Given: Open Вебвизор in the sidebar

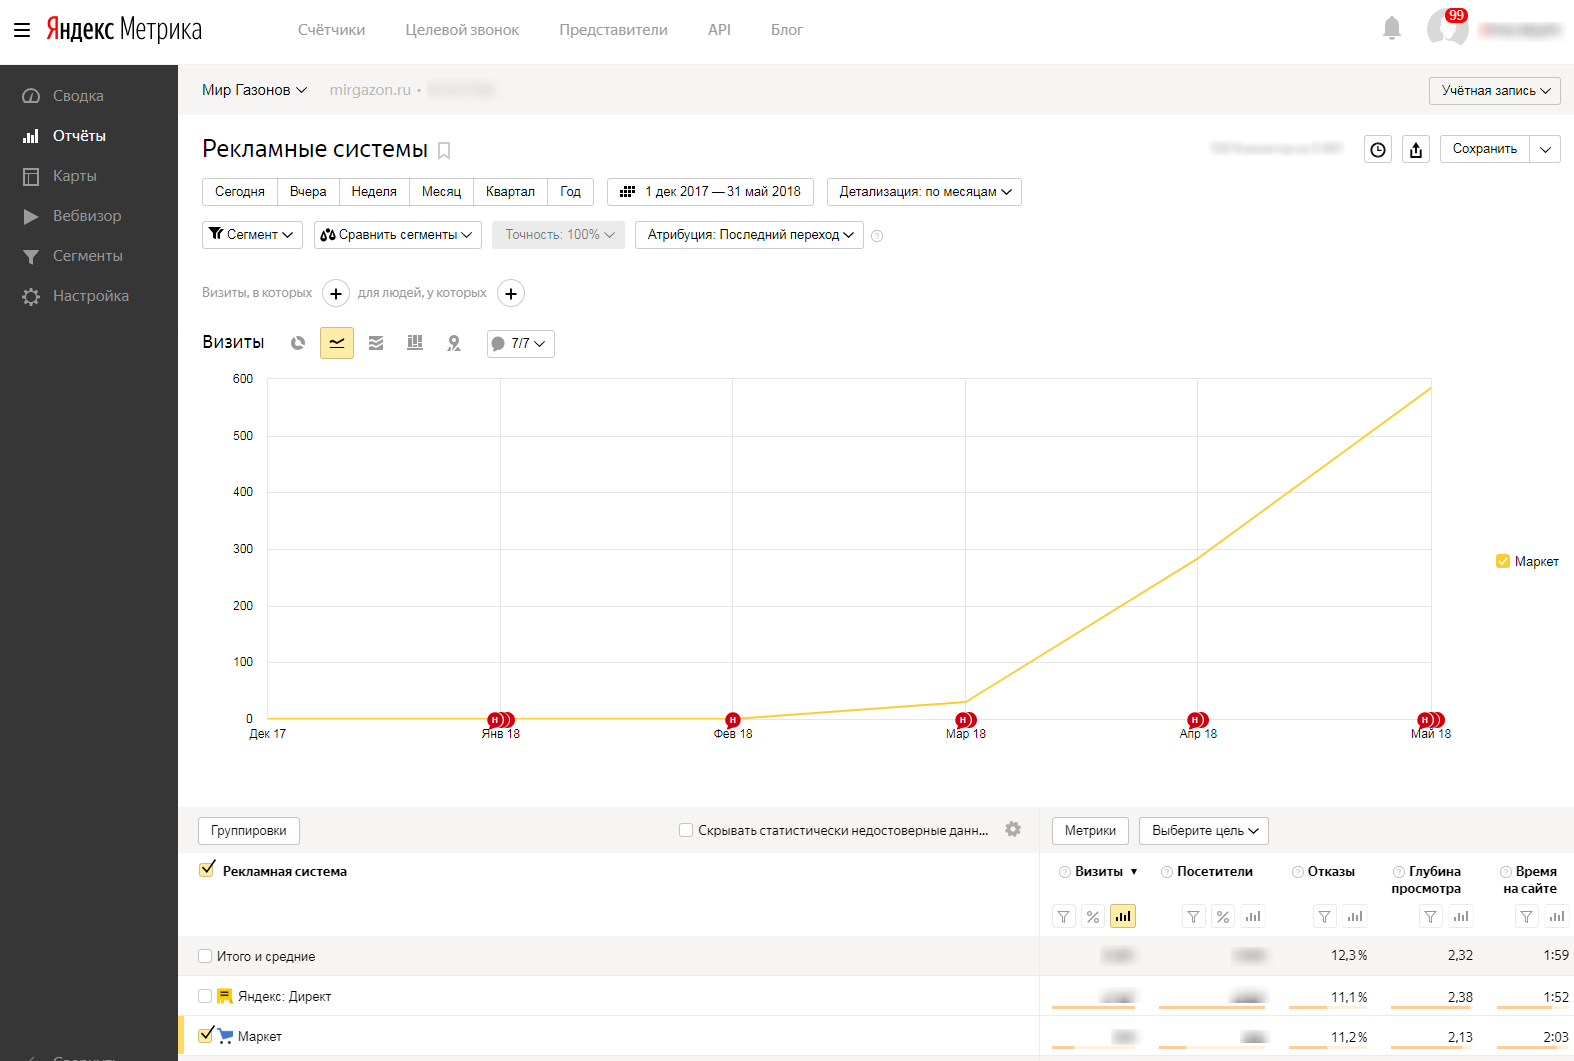Looking at the screenshot, I should pos(89,216).
